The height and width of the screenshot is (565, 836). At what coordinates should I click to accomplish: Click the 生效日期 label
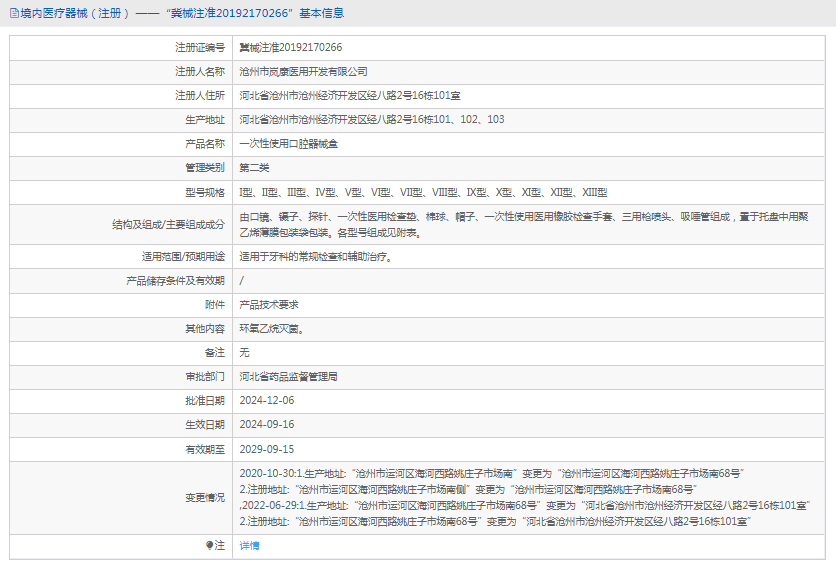tap(205, 425)
